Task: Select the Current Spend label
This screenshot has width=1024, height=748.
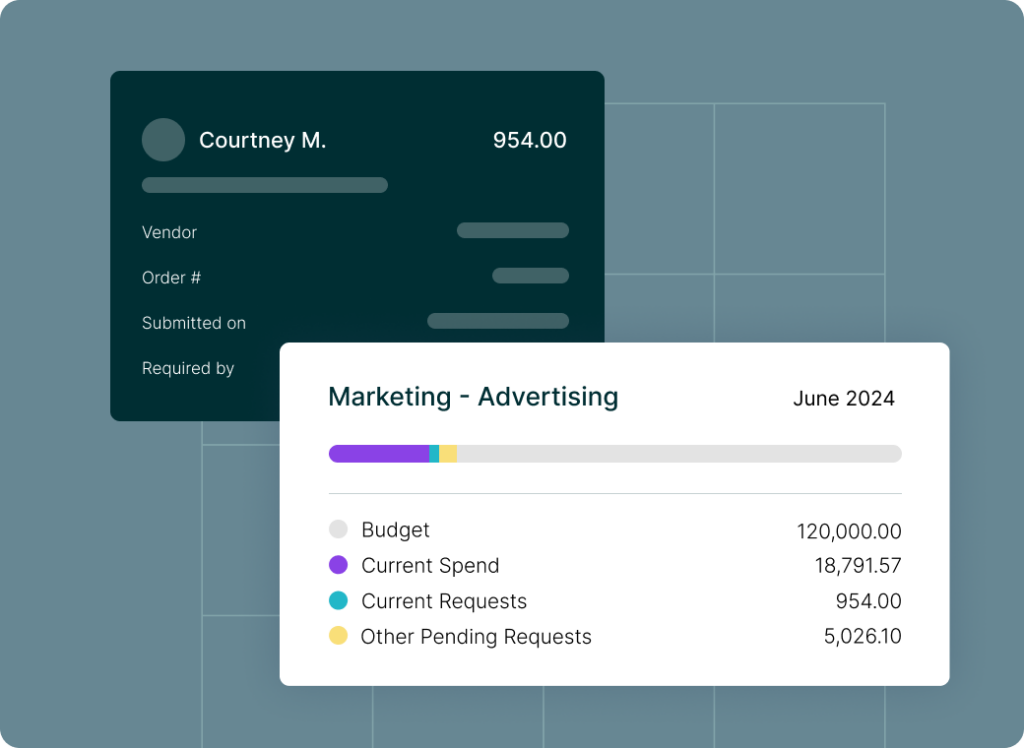Action: [430, 565]
